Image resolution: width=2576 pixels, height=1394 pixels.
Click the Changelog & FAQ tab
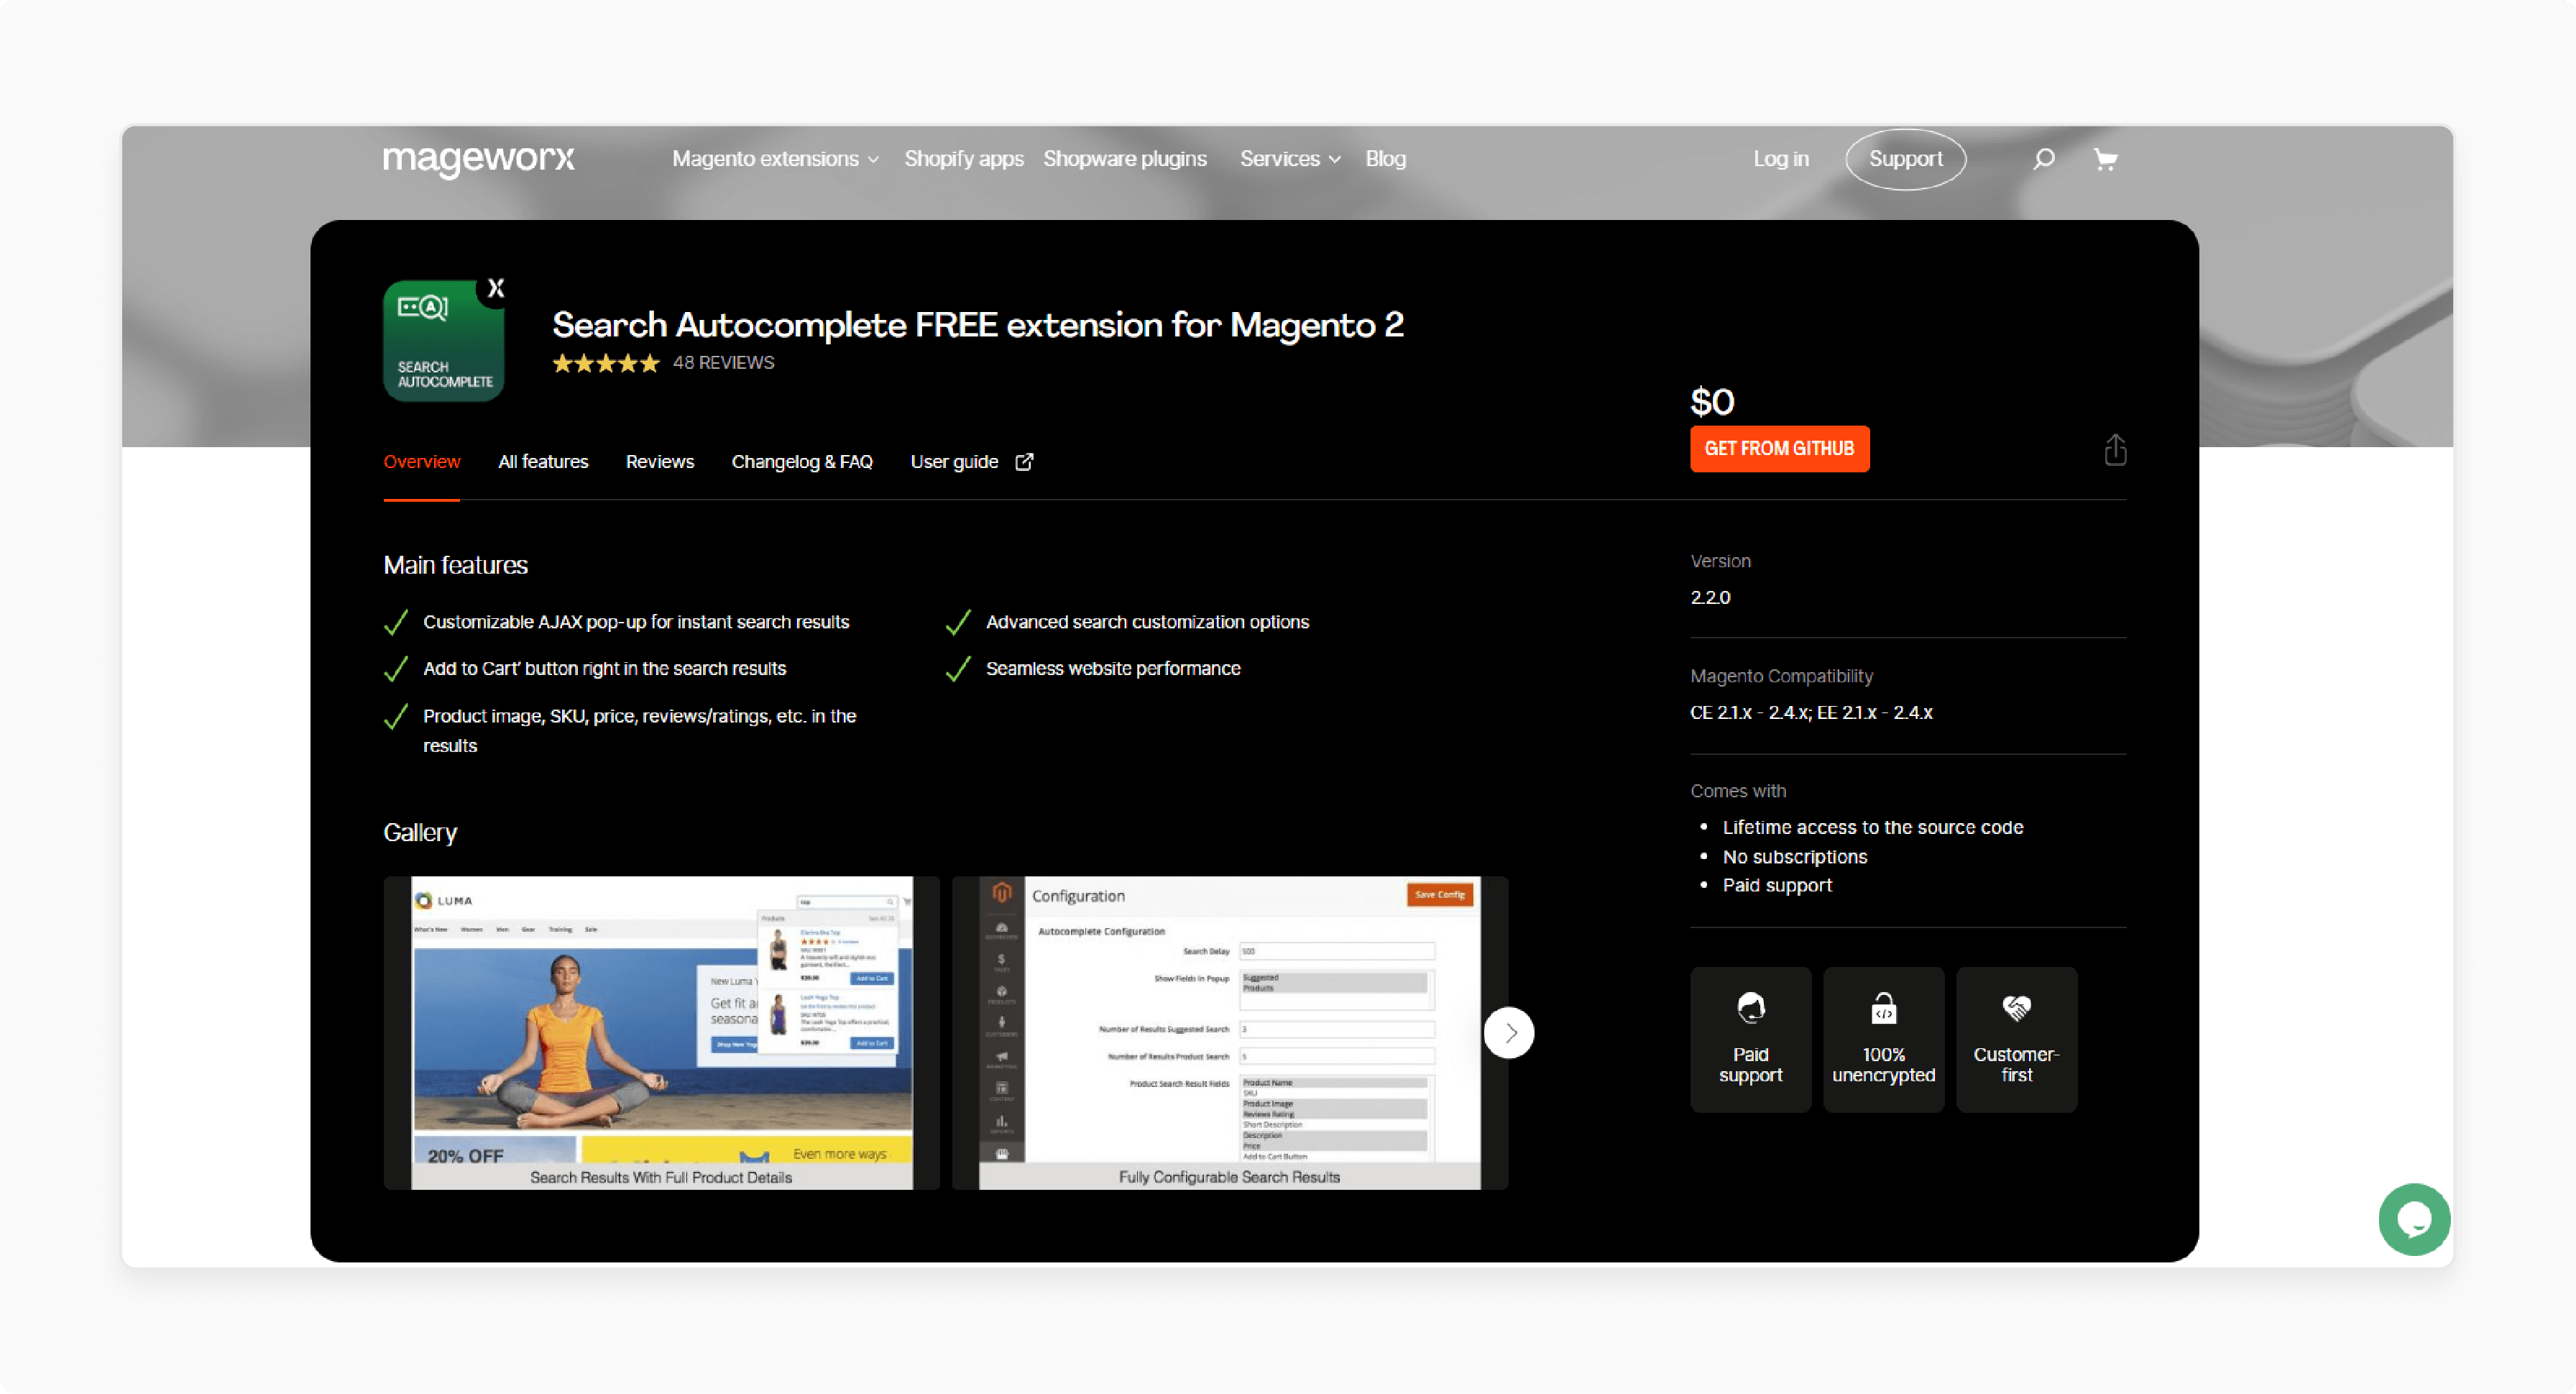pos(800,460)
